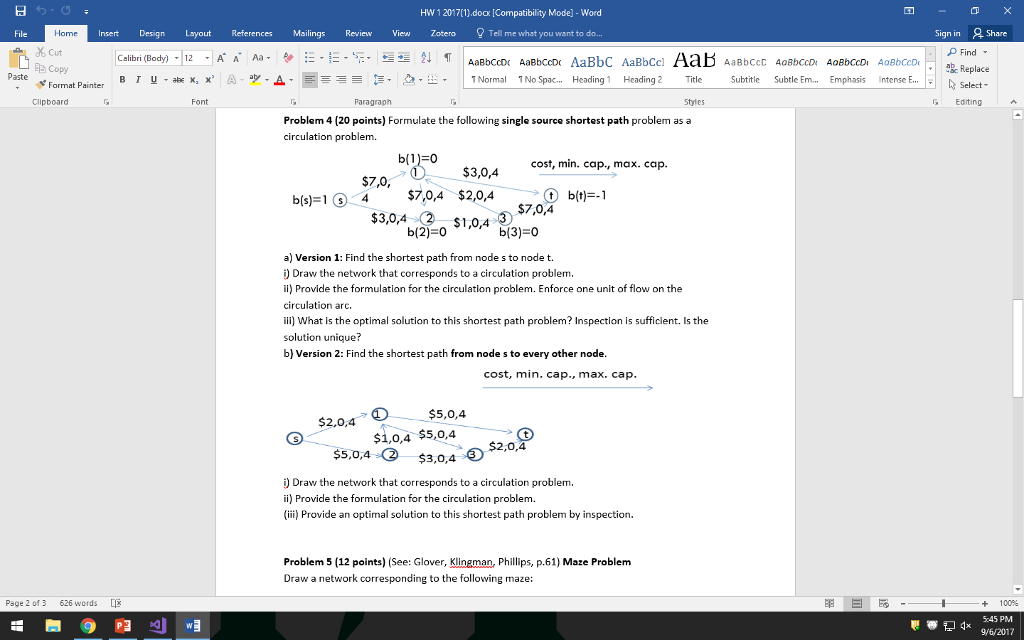The width and height of the screenshot is (1024, 640).
Task: Select the bulleted list icon
Action: [311, 56]
